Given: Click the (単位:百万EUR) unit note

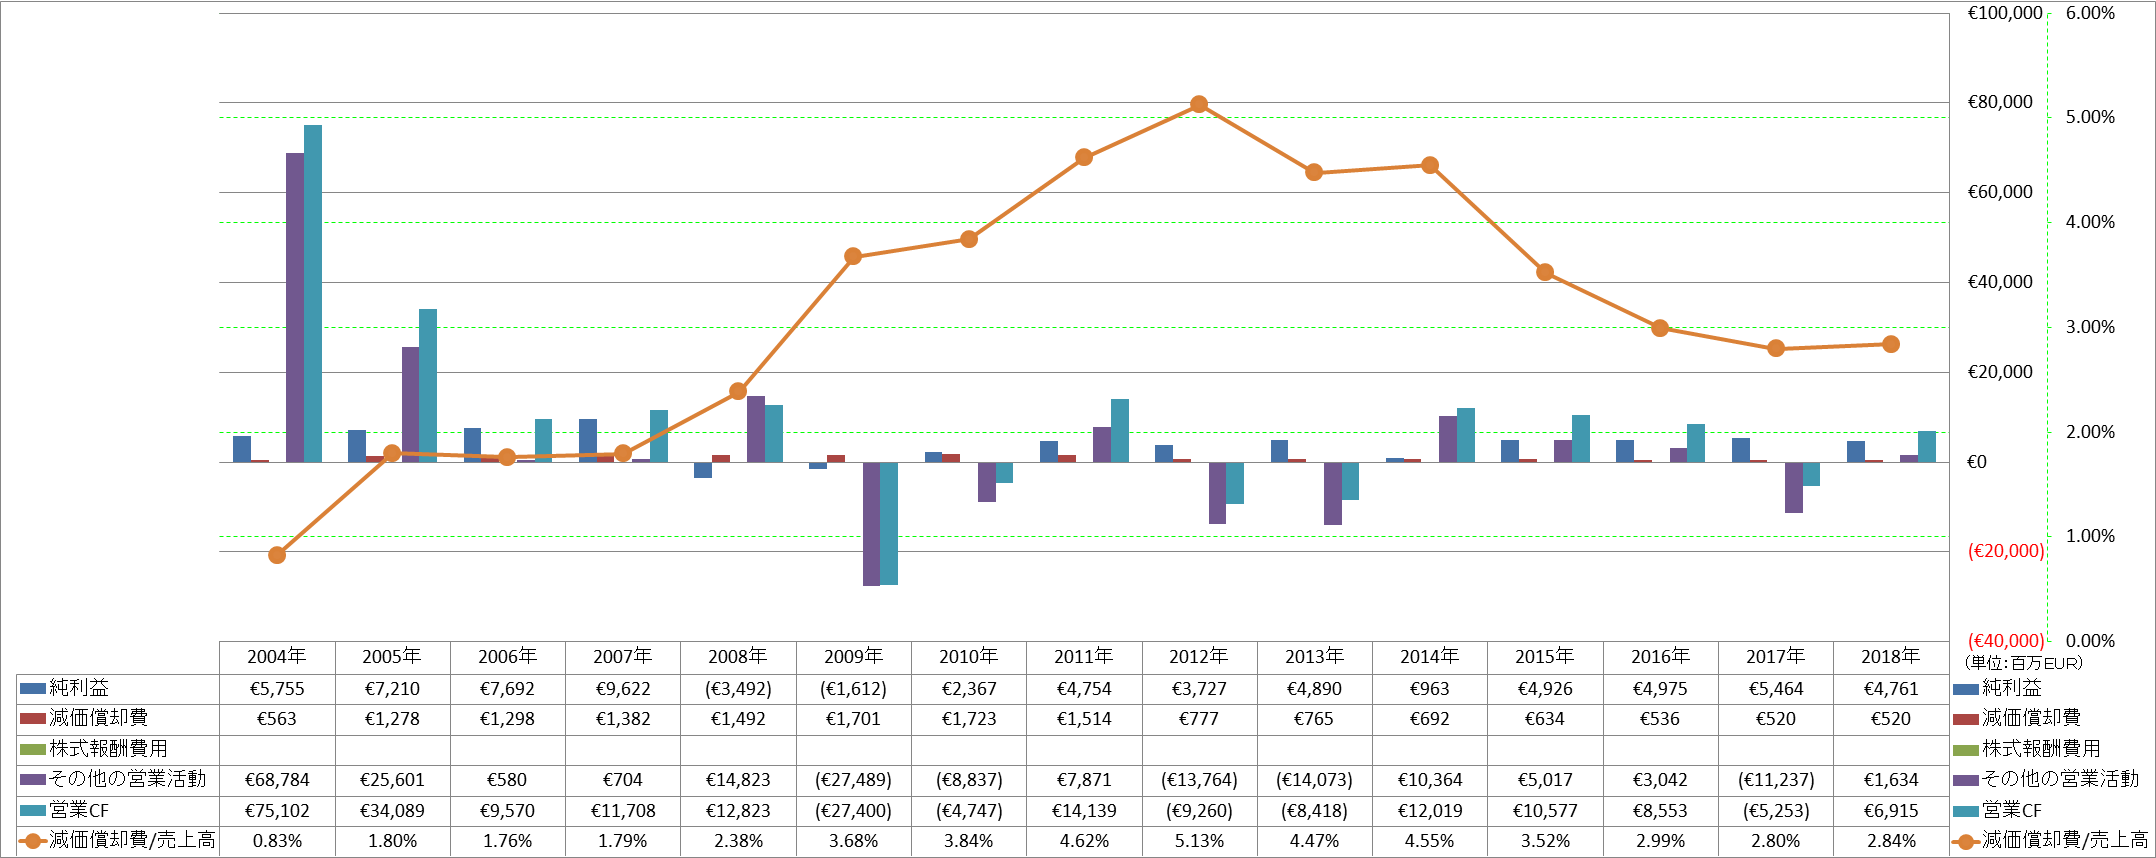Looking at the screenshot, I should [2024, 663].
